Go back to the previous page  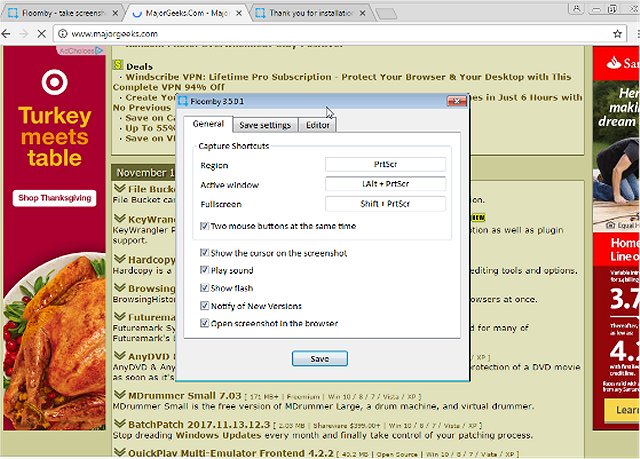tap(7, 33)
